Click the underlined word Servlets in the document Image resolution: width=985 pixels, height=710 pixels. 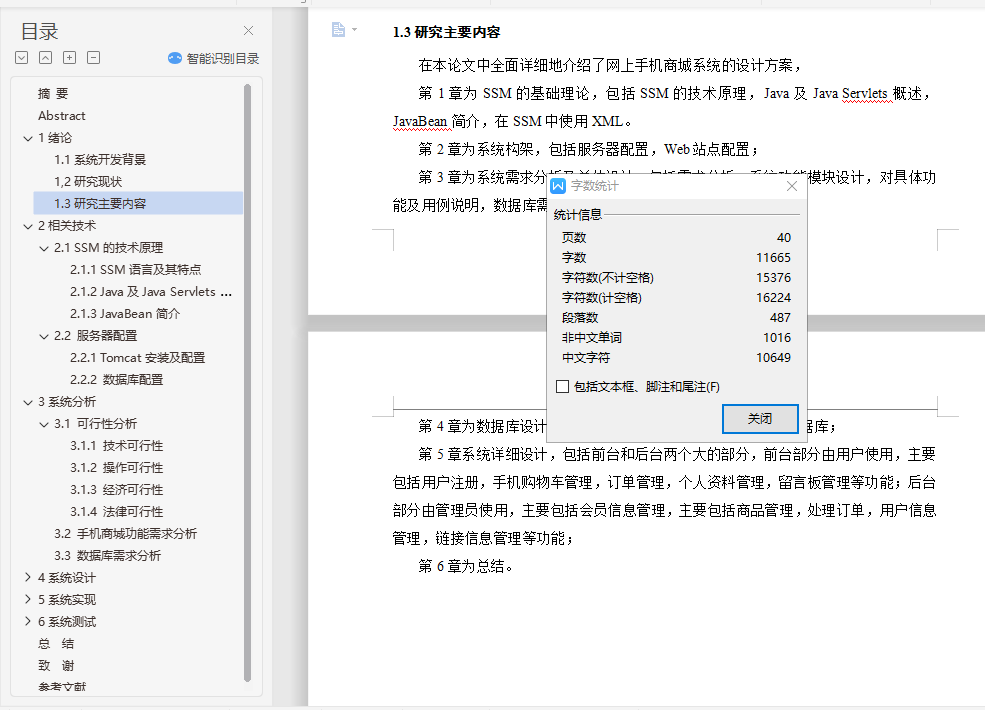click(864, 94)
